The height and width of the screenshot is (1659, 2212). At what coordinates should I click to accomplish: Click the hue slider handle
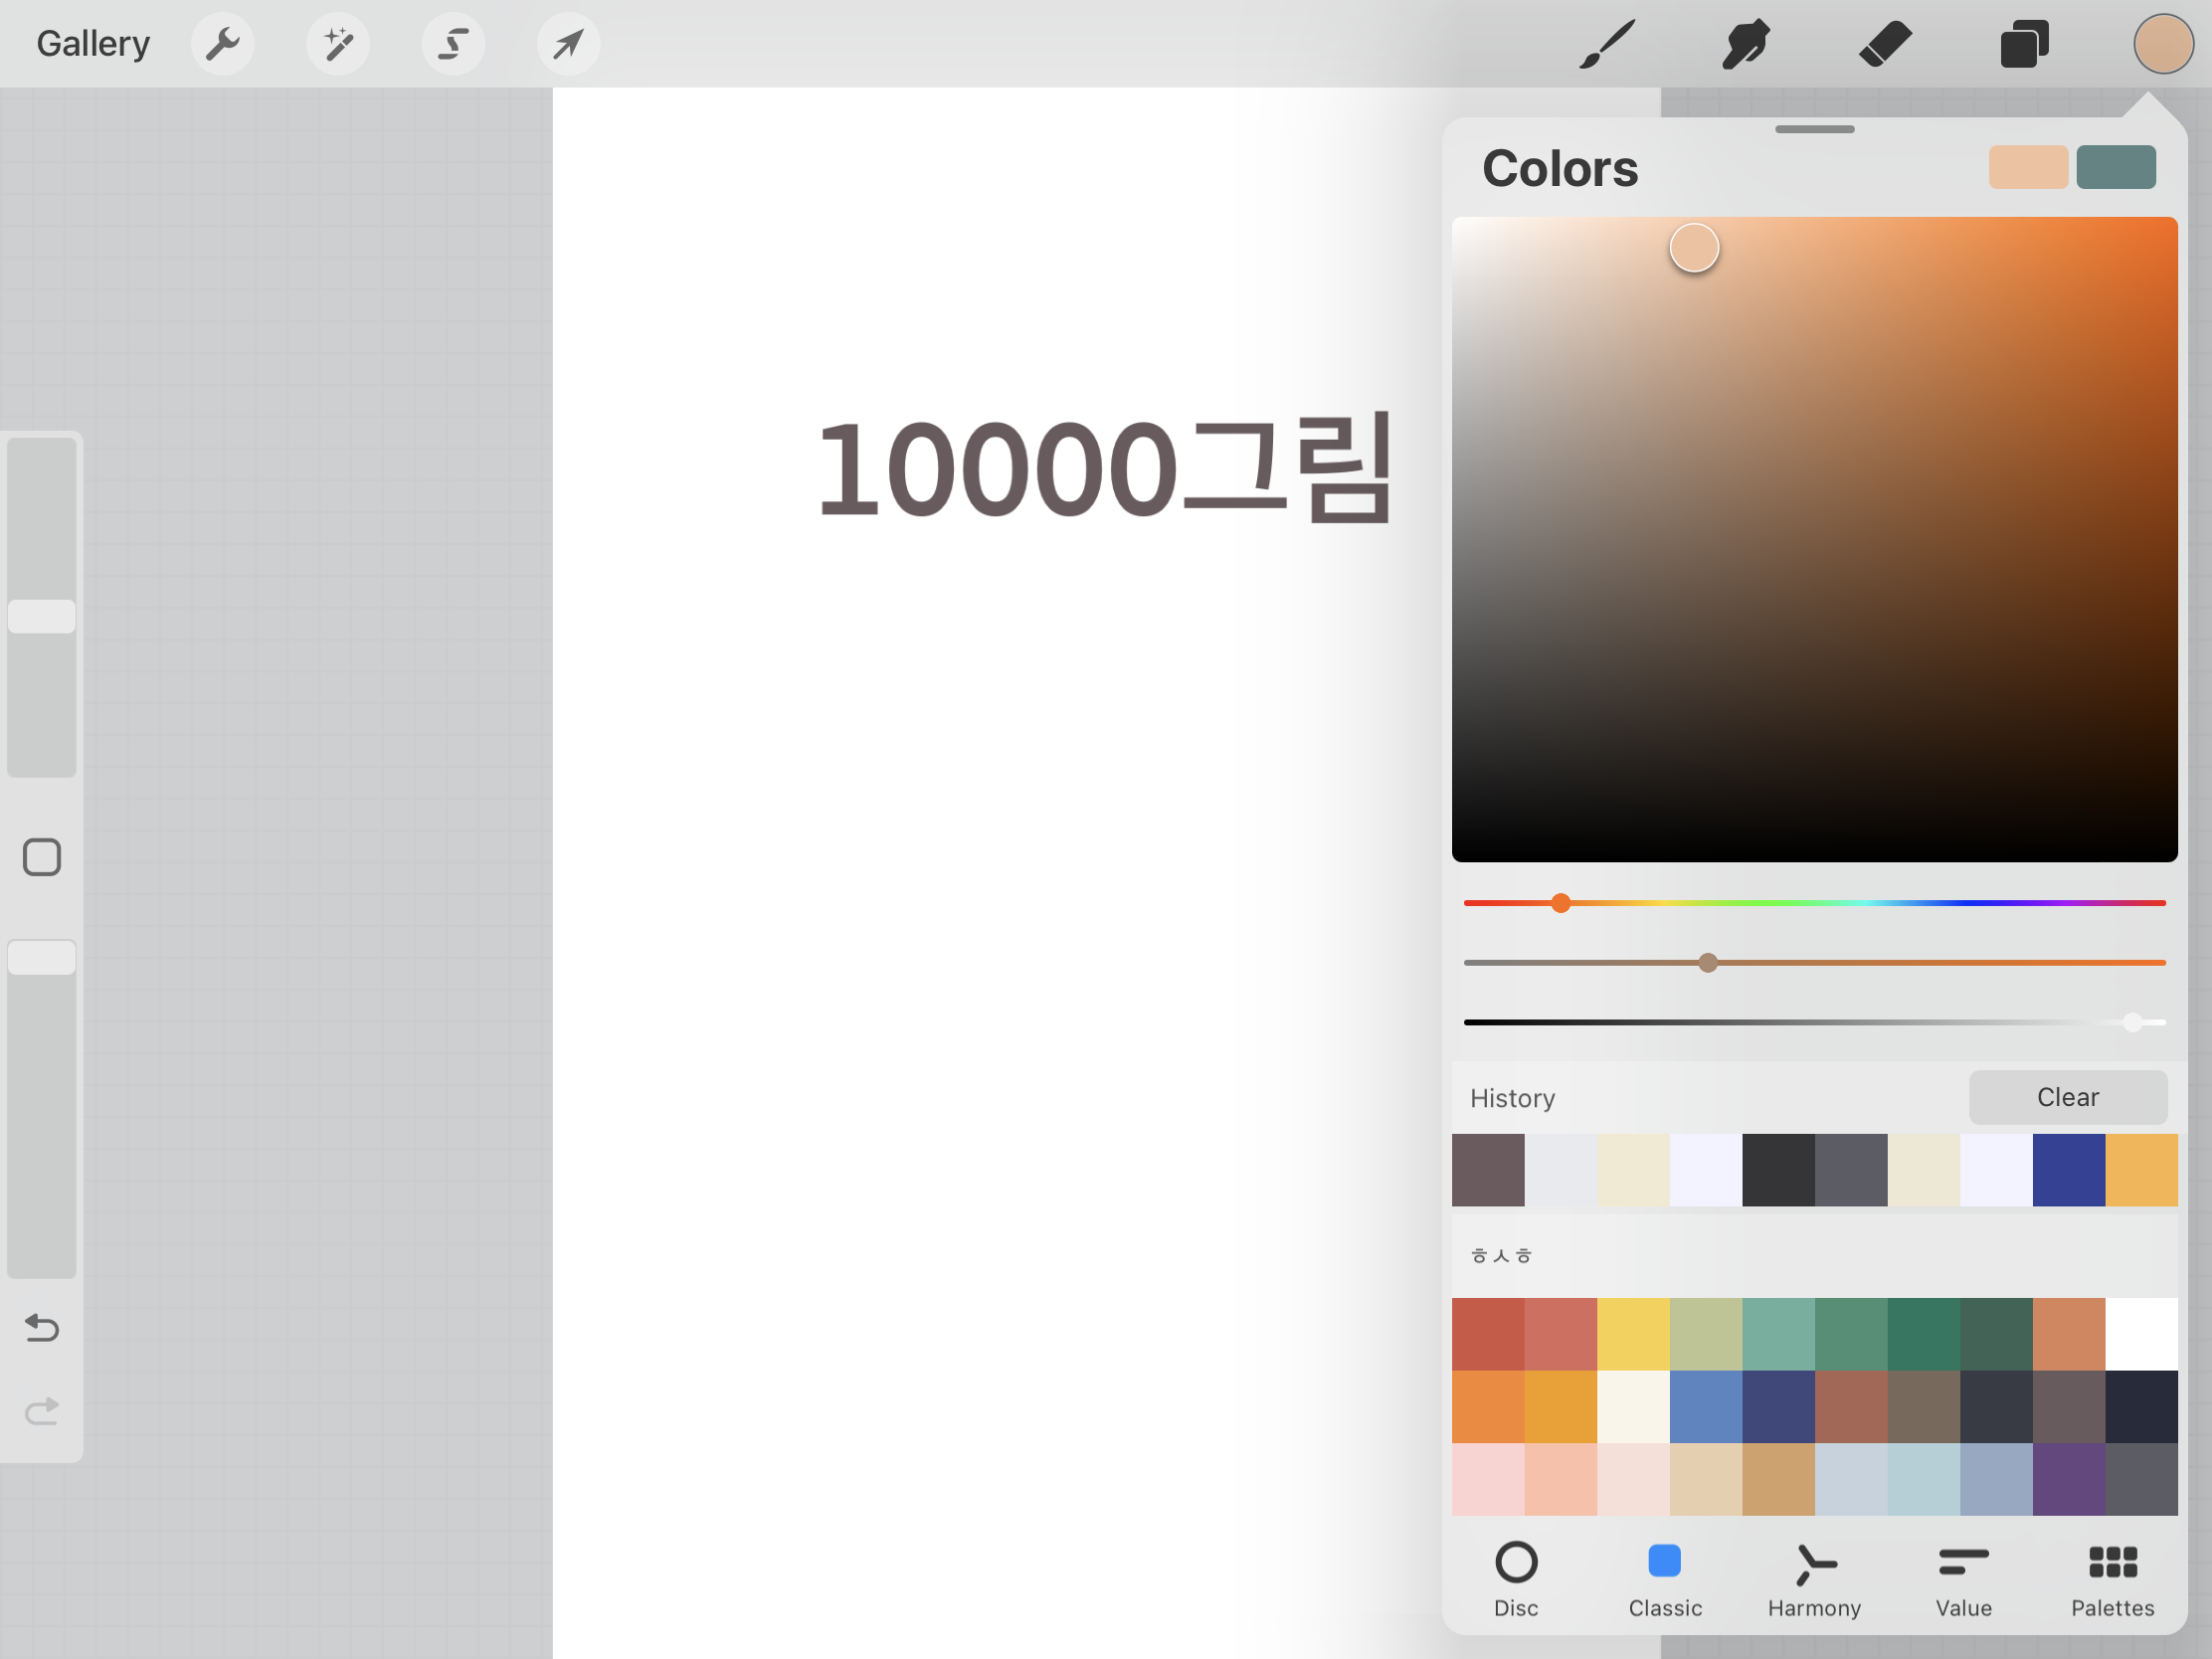tap(1561, 903)
